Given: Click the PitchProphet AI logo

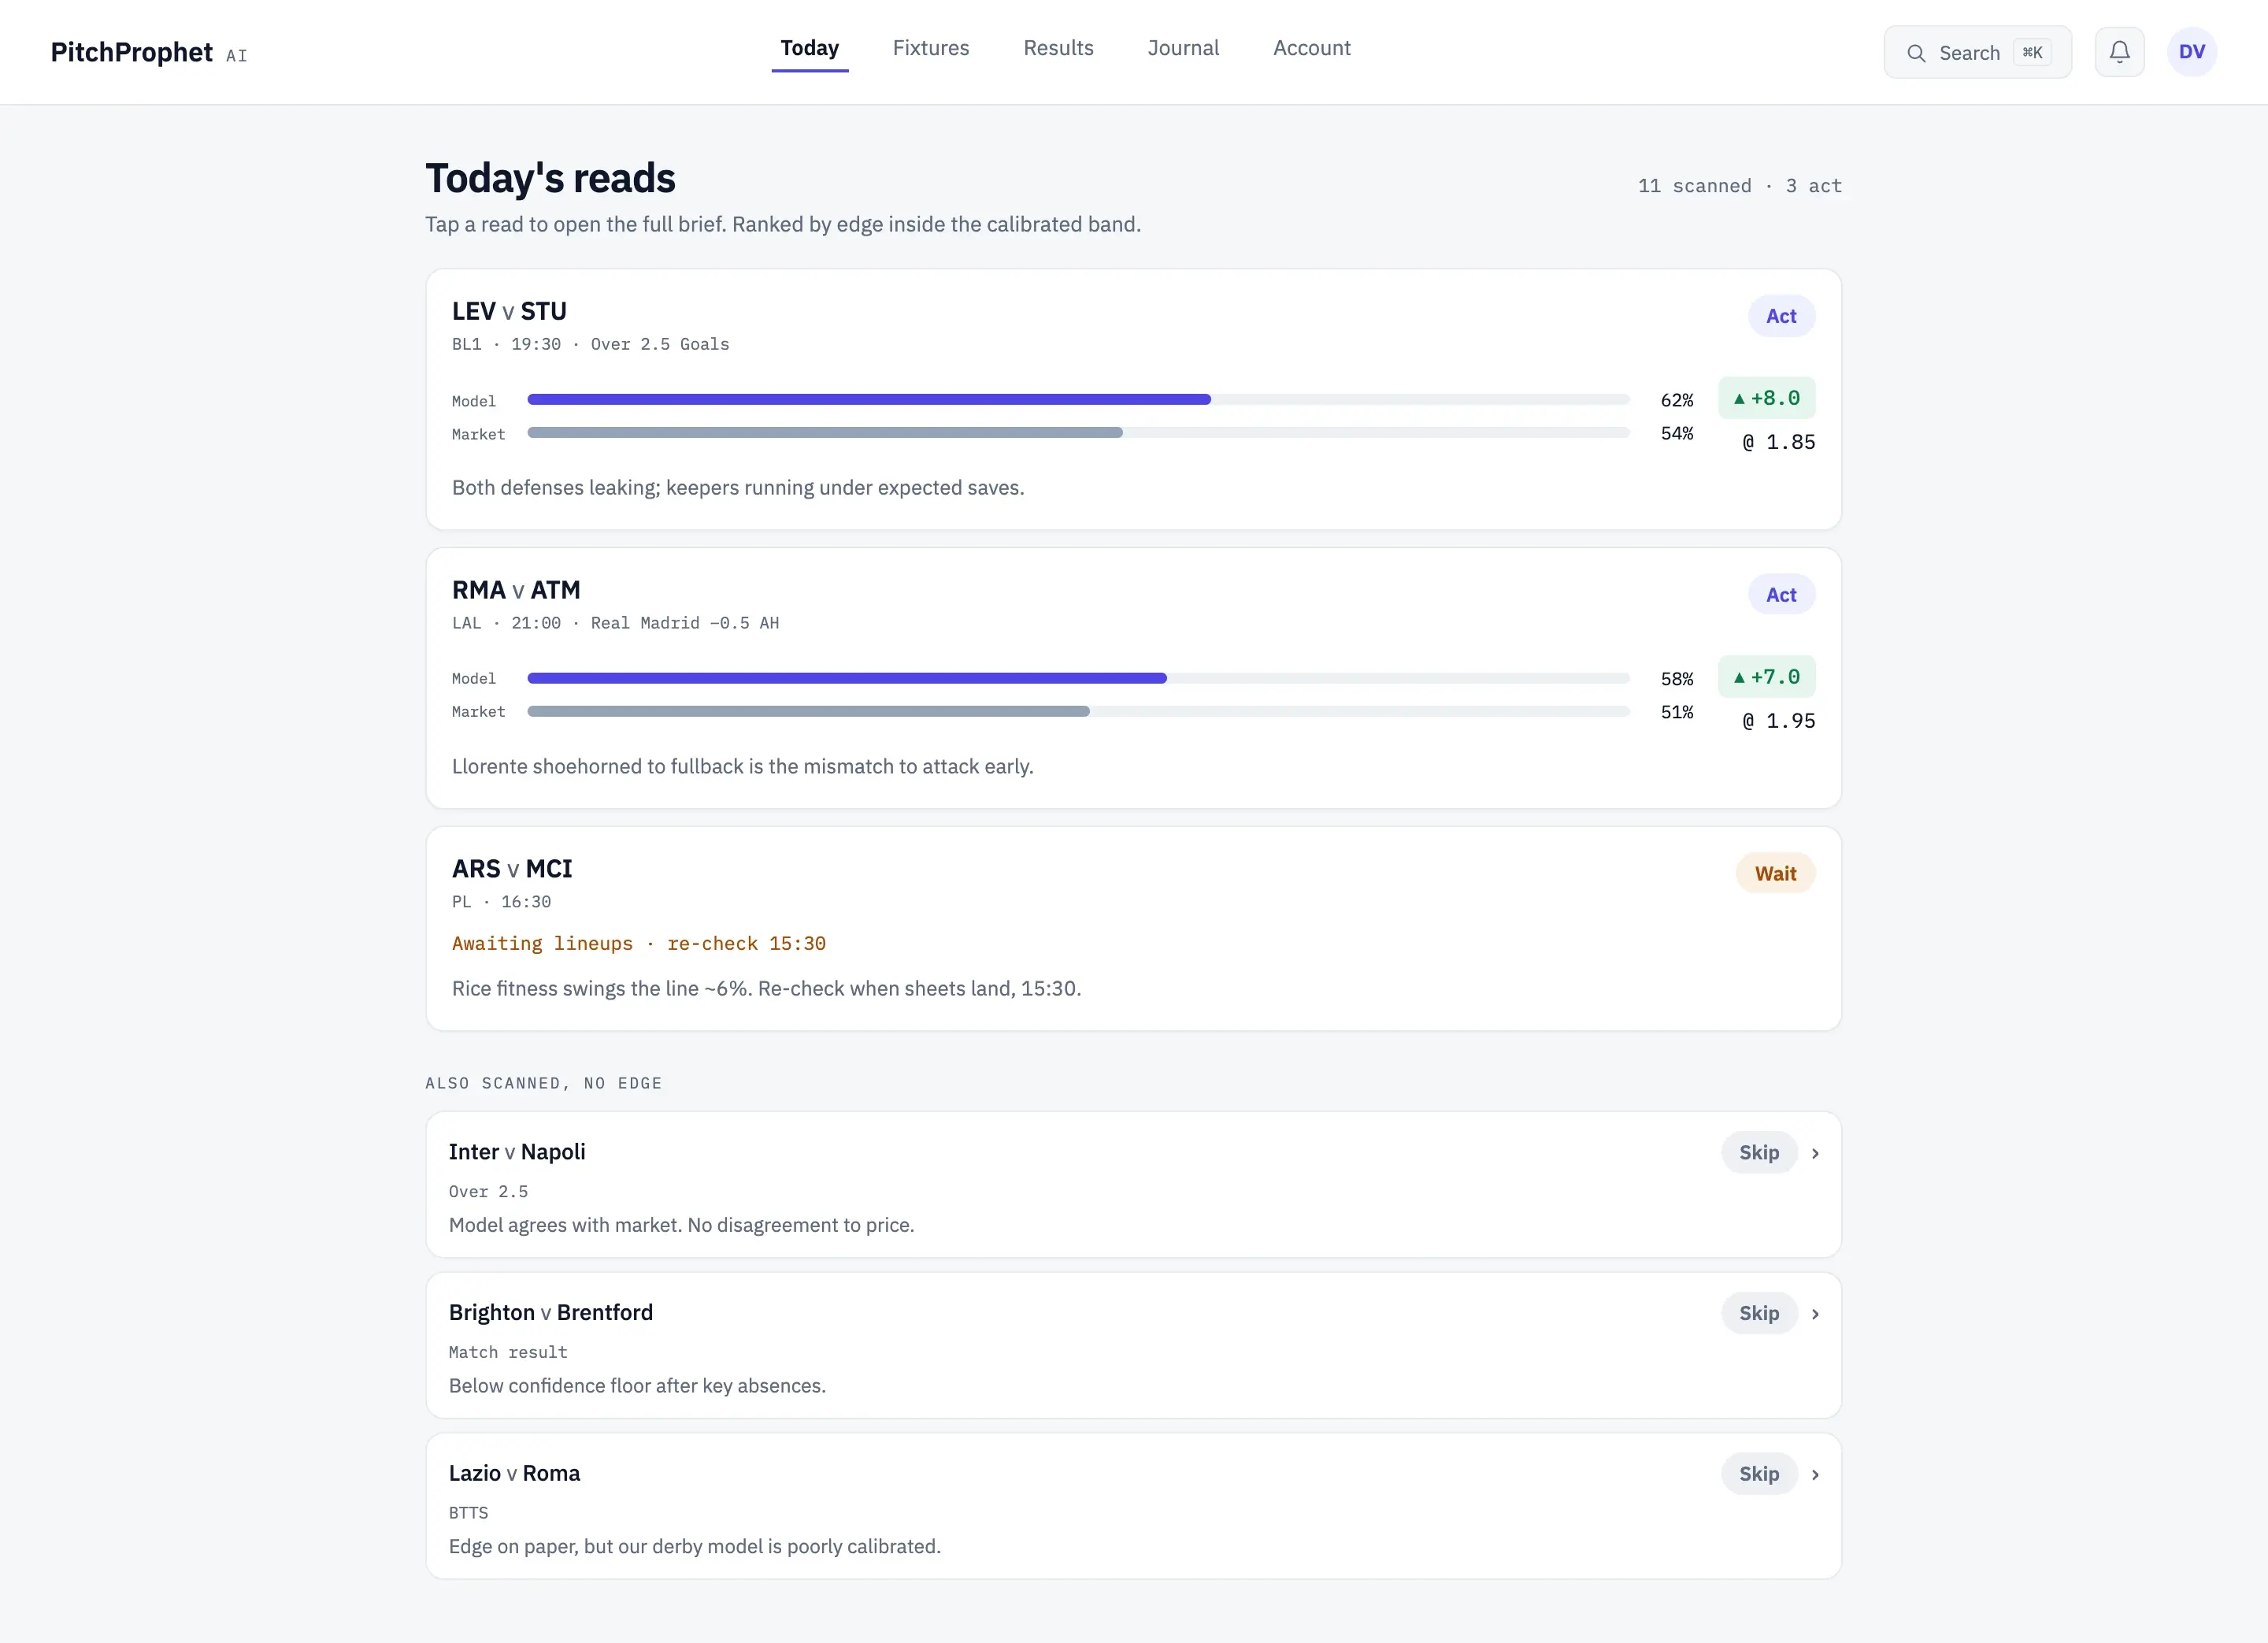Looking at the screenshot, I should coord(149,52).
